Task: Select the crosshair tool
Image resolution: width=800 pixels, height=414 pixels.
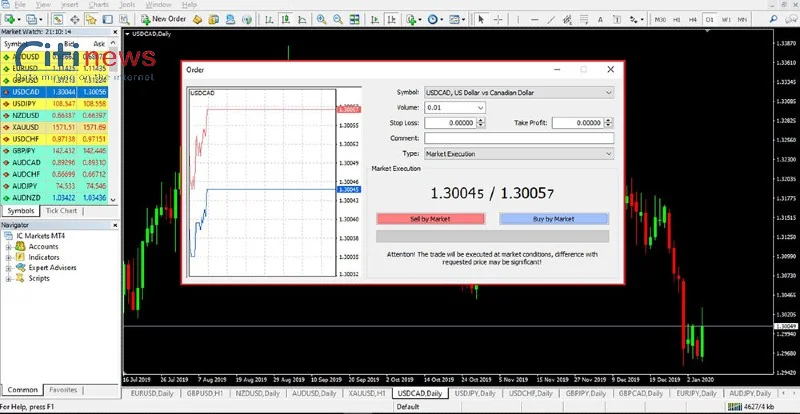Action: [x=498, y=19]
